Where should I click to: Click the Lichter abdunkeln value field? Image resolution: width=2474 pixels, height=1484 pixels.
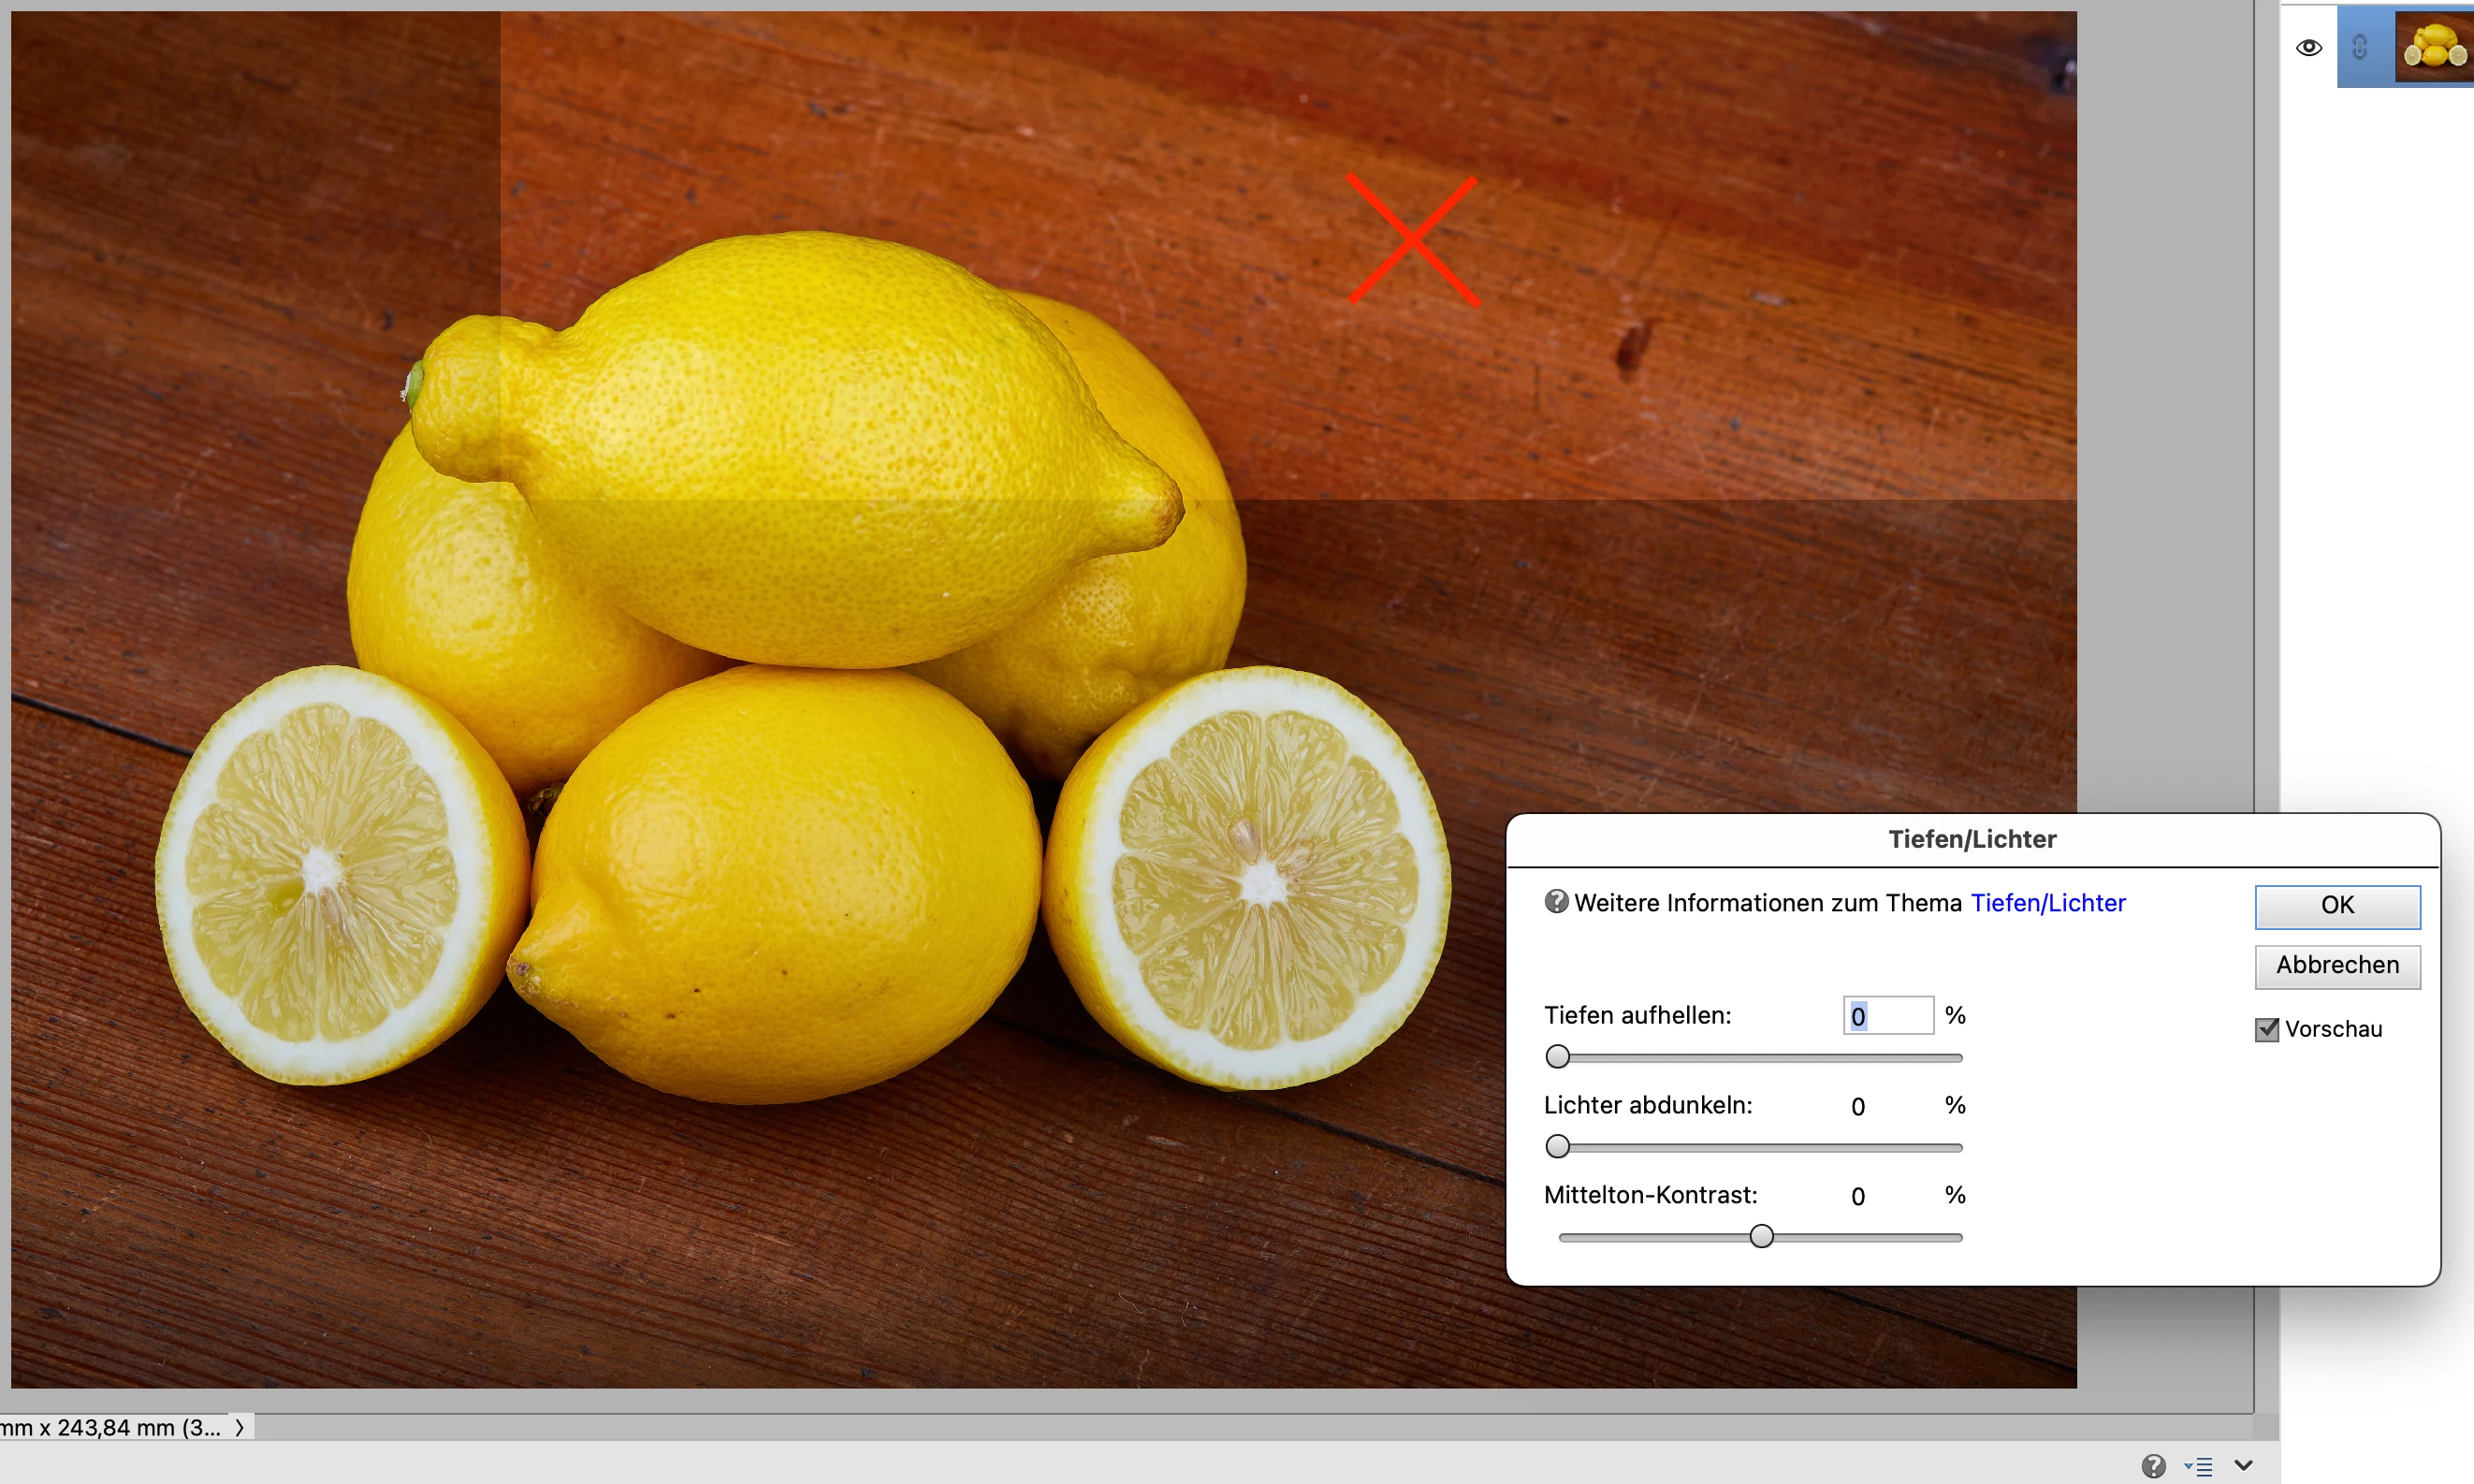point(1858,1106)
